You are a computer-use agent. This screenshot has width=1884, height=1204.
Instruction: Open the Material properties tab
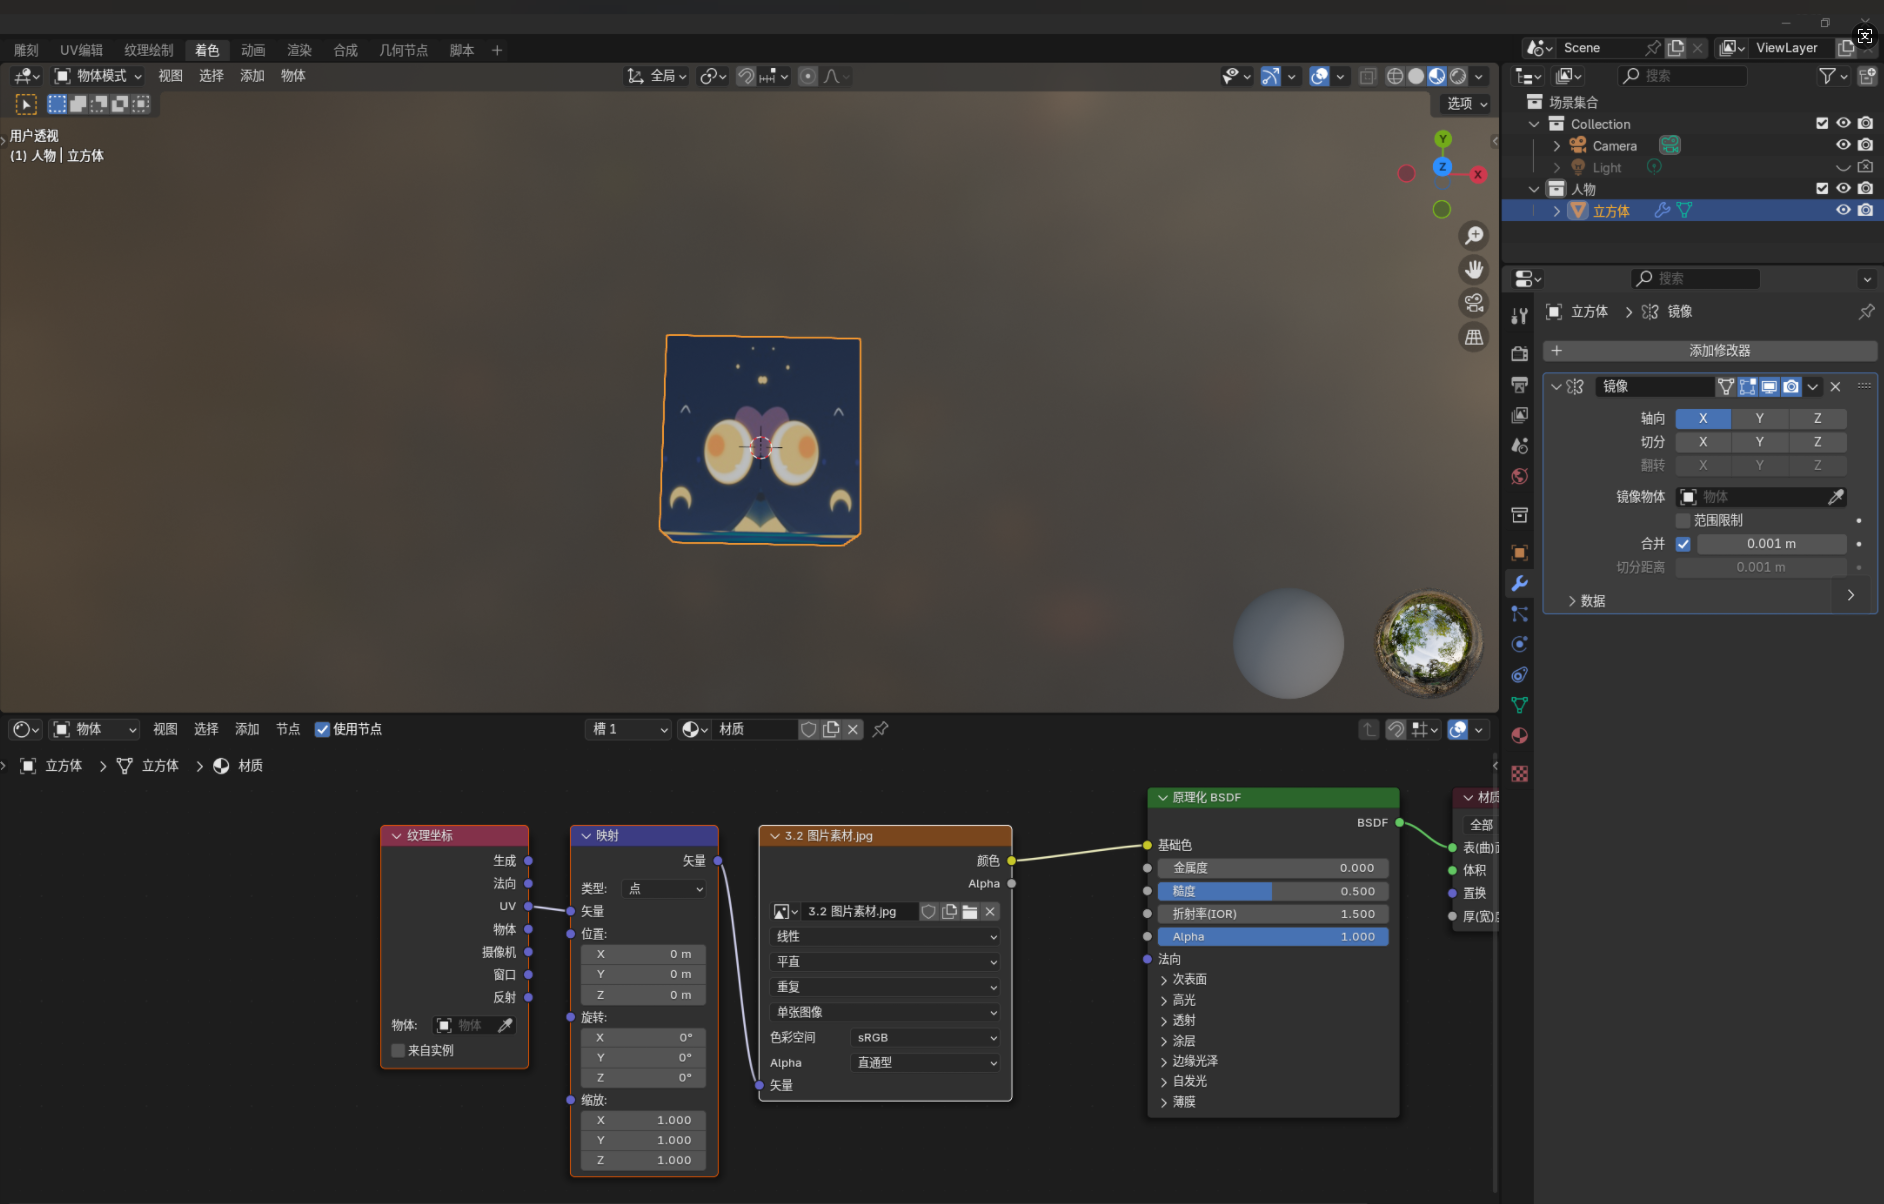pyautogui.click(x=1519, y=735)
